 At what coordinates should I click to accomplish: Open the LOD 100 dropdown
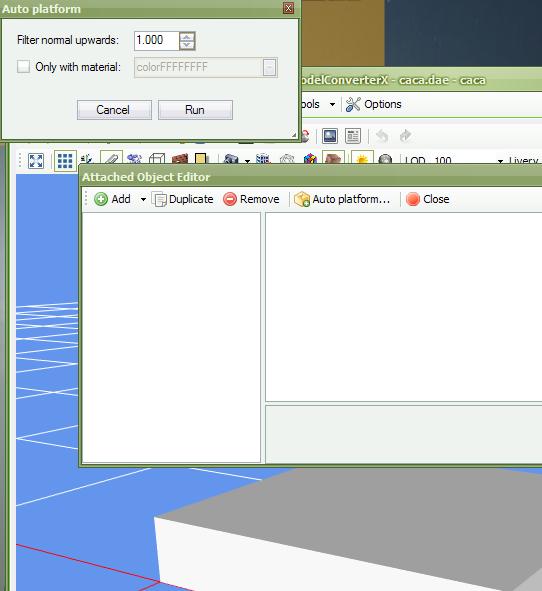coord(500,161)
